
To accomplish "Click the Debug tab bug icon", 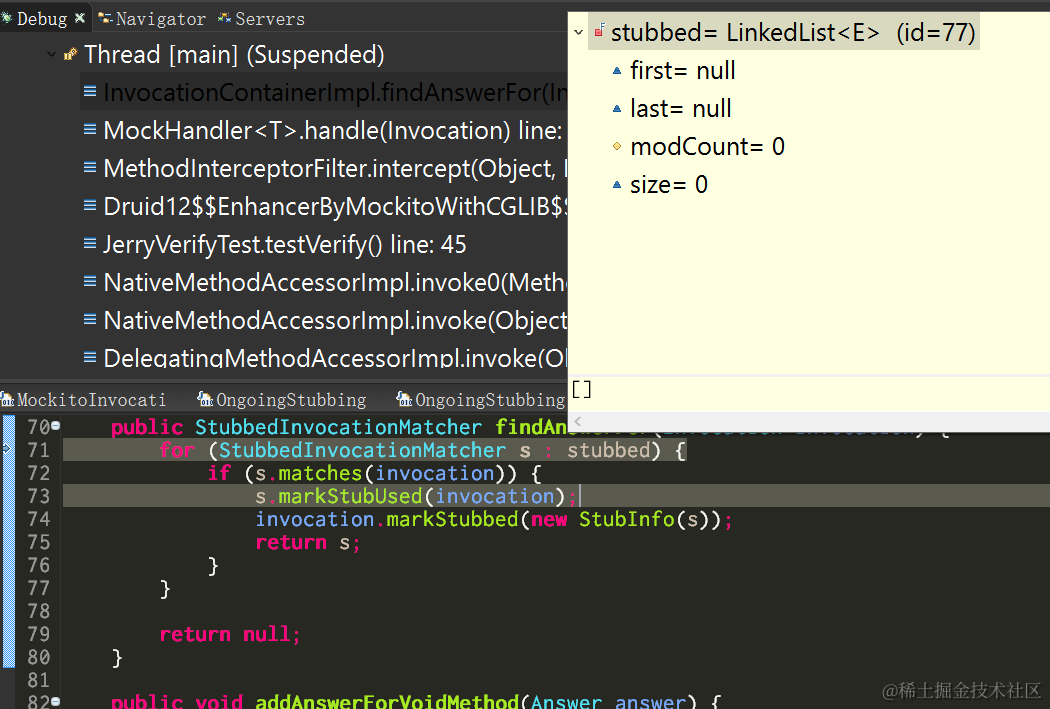I will coord(7,18).
